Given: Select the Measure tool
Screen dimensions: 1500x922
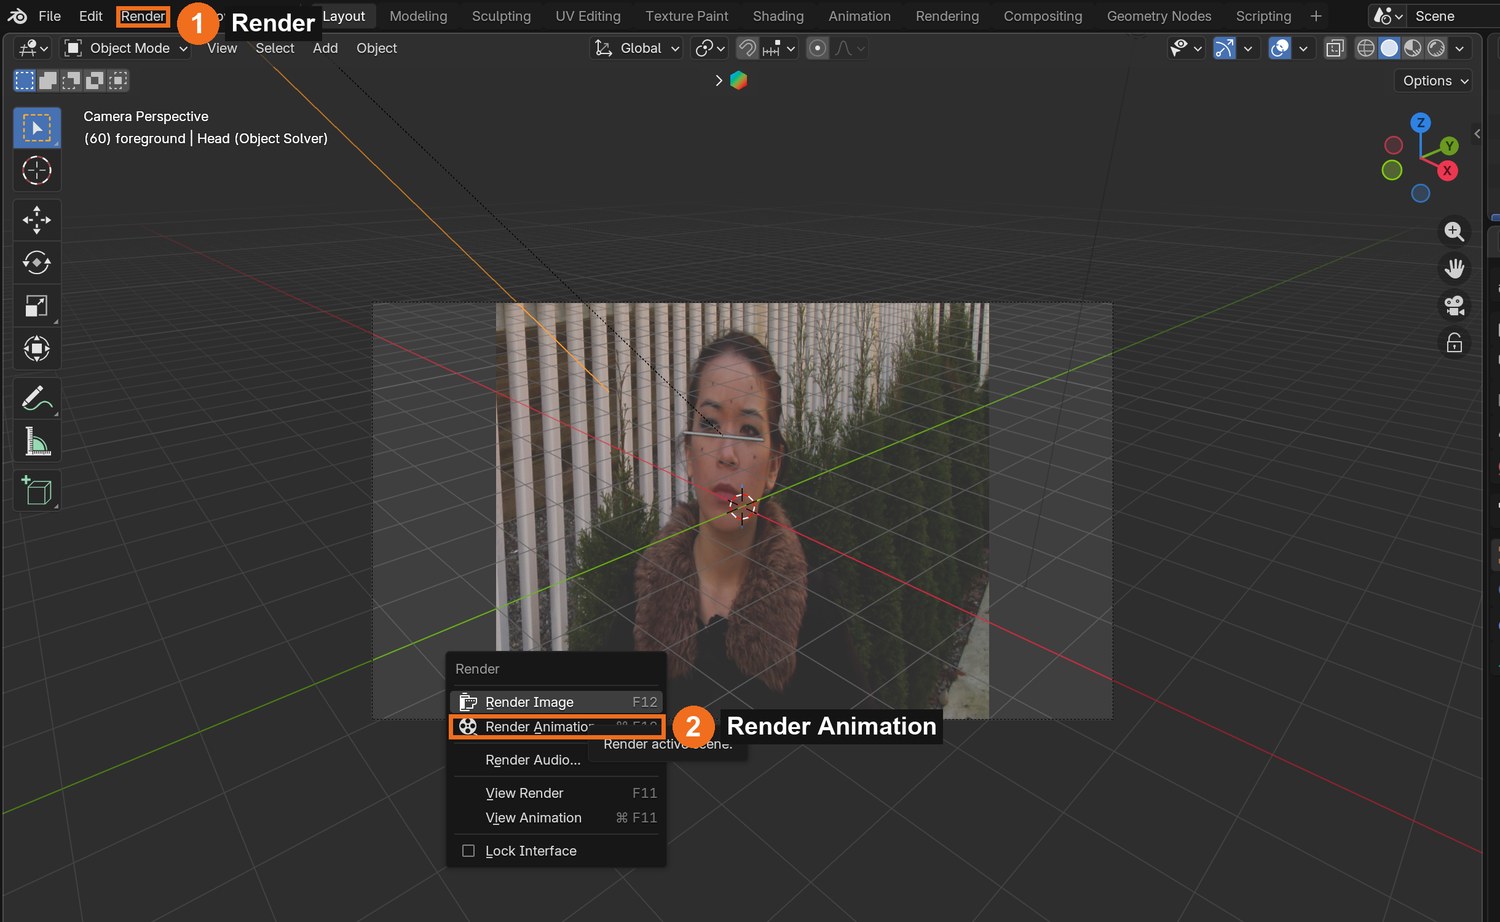Looking at the screenshot, I should click(37, 441).
